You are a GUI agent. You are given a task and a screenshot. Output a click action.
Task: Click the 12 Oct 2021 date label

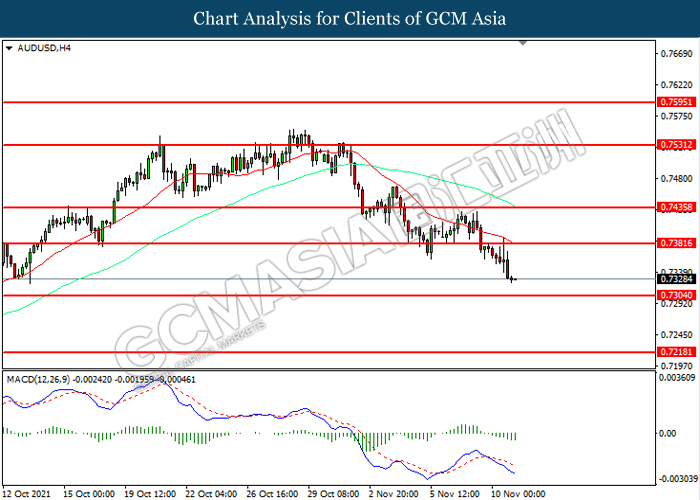point(27,493)
